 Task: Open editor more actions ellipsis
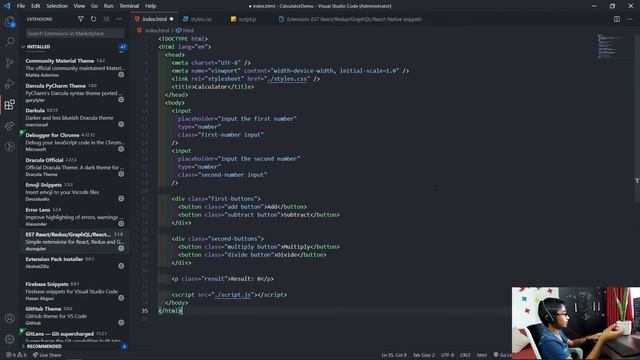pyautogui.click(x=629, y=19)
